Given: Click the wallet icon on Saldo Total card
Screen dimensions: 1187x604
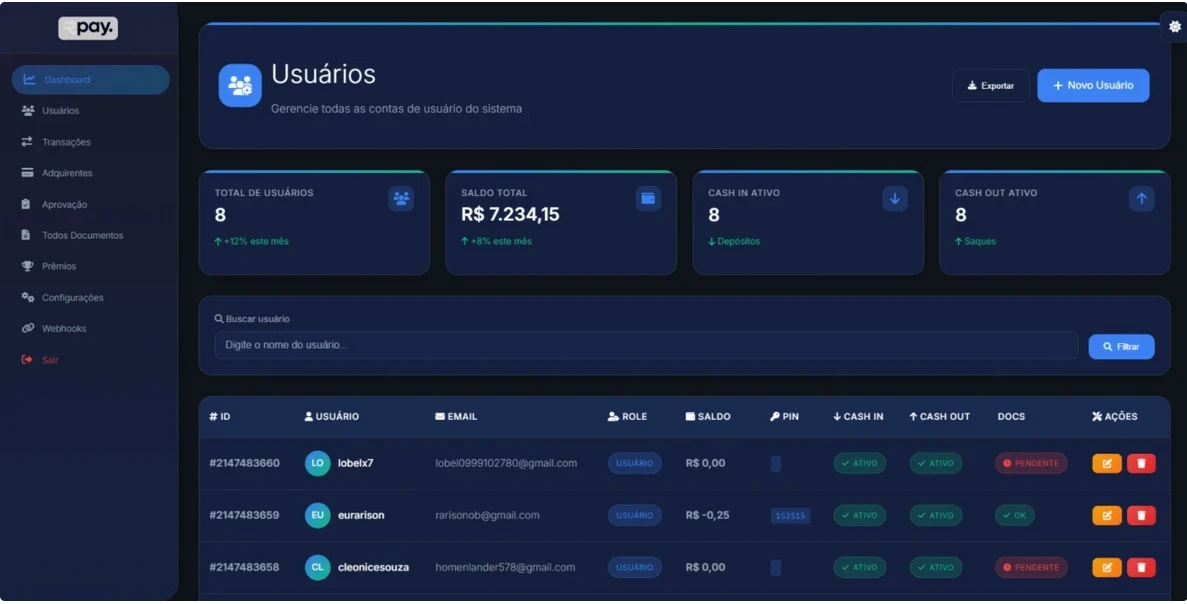Looking at the screenshot, I should tap(648, 199).
